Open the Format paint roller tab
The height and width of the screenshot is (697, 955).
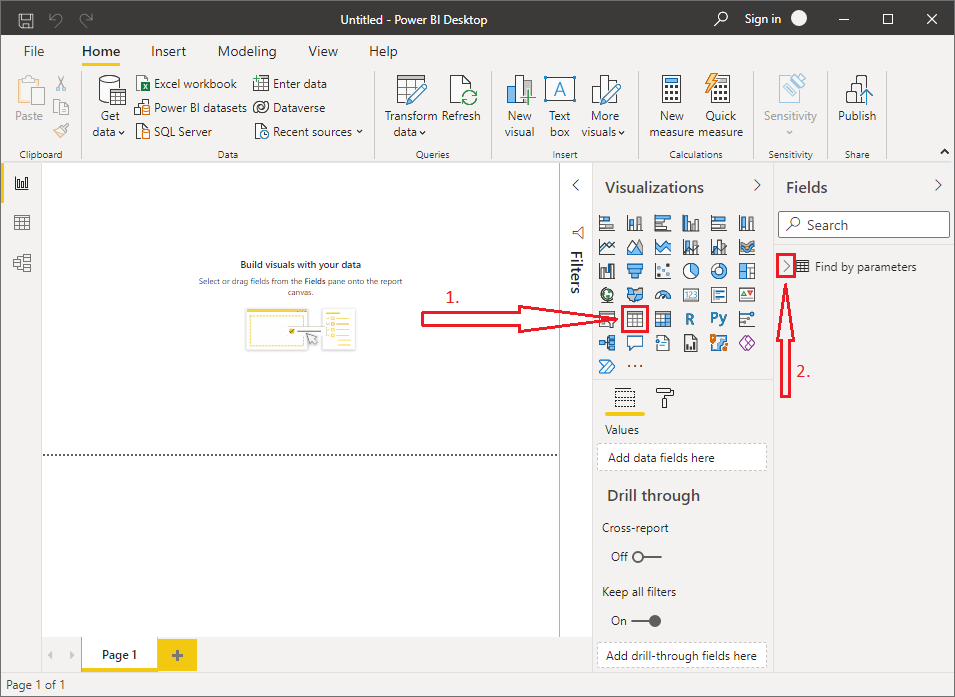coord(664,397)
